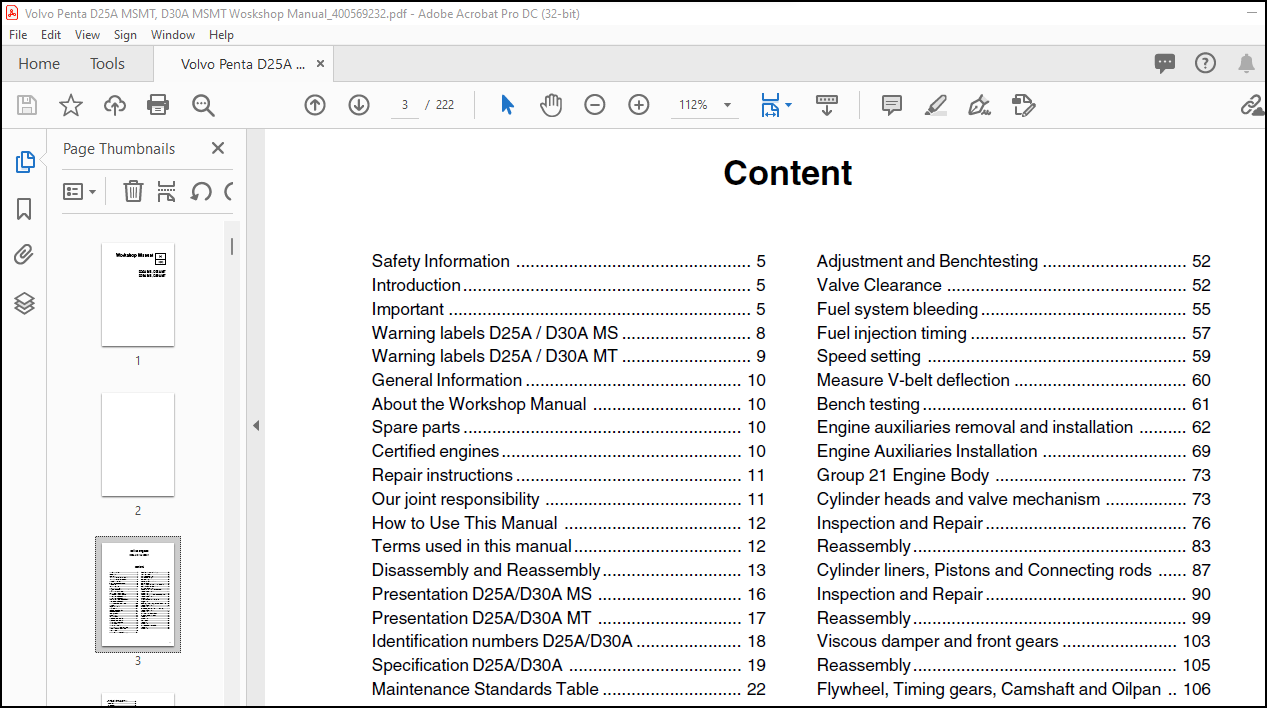Open the Help question mark icon
Screen dimensions: 1267x708
click(1206, 63)
